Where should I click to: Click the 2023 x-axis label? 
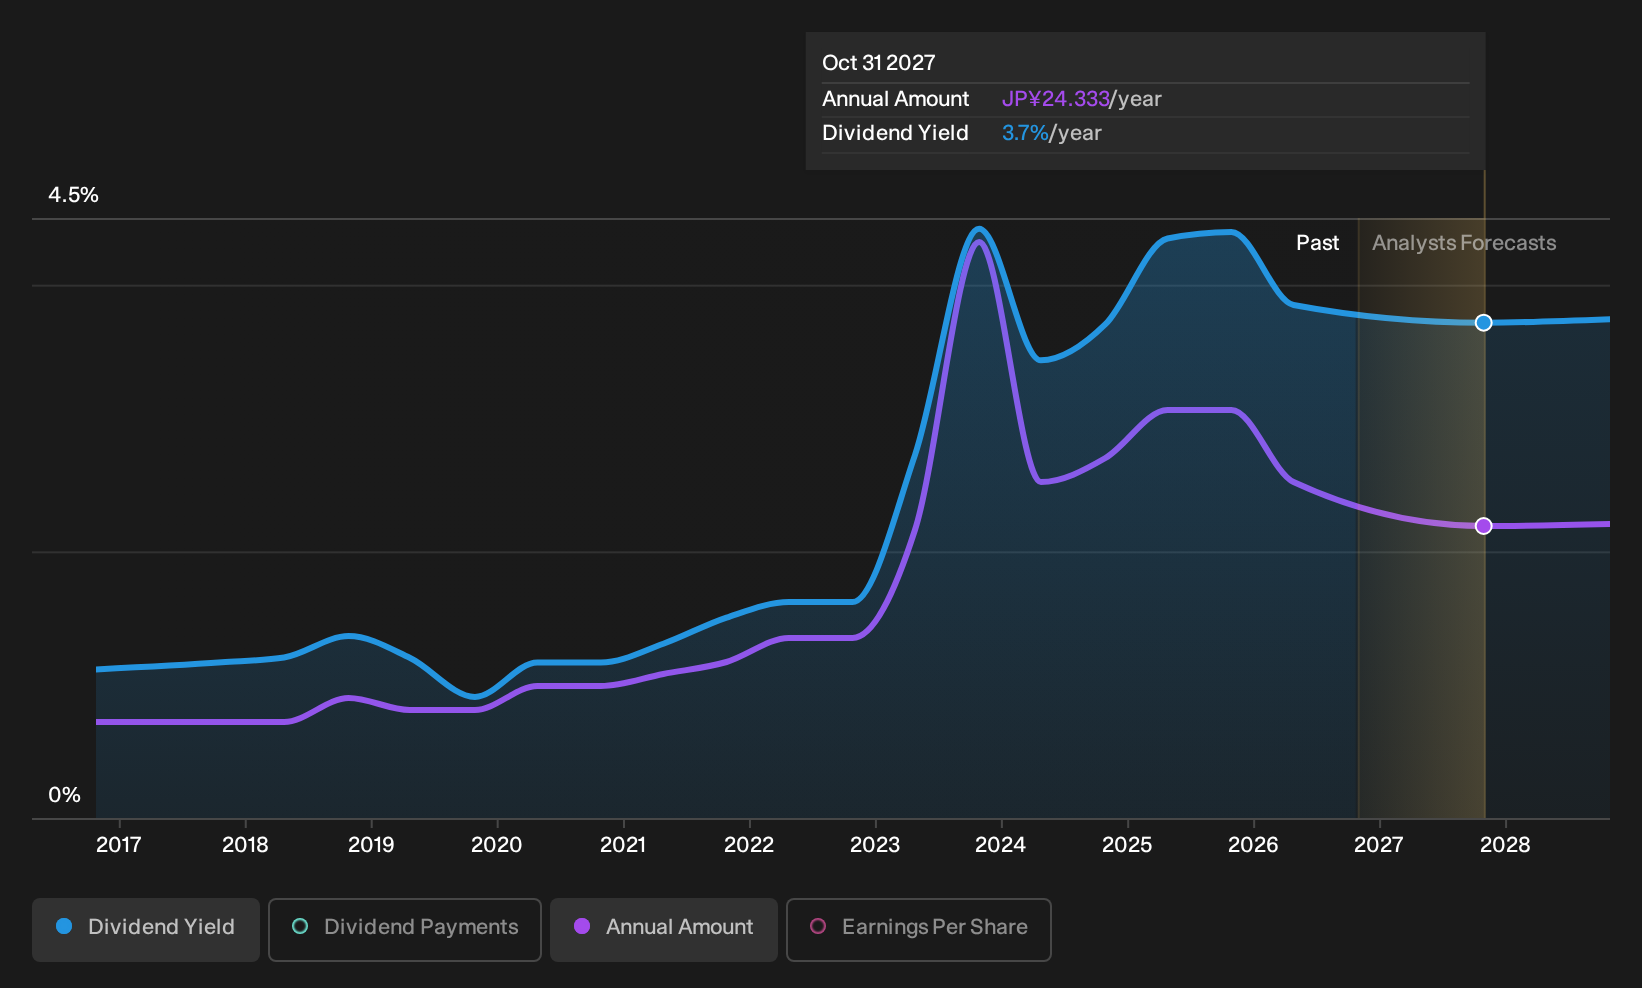pos(875,845)
